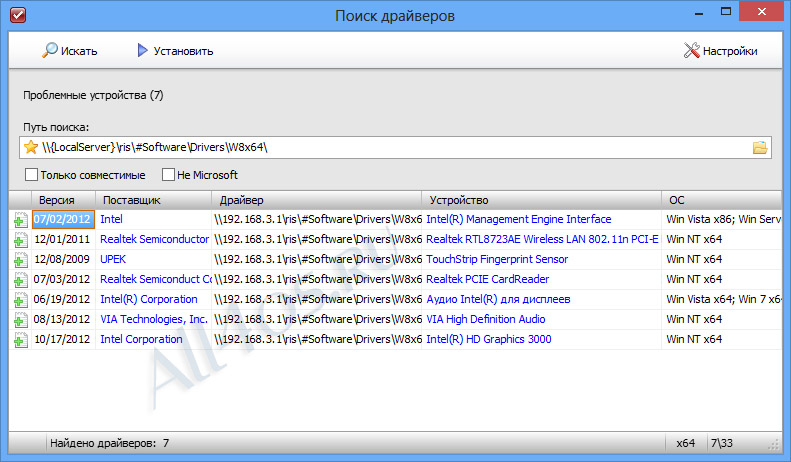Open Настройки settings
This screenshot has height=462, width=791.
click(720, 50)
